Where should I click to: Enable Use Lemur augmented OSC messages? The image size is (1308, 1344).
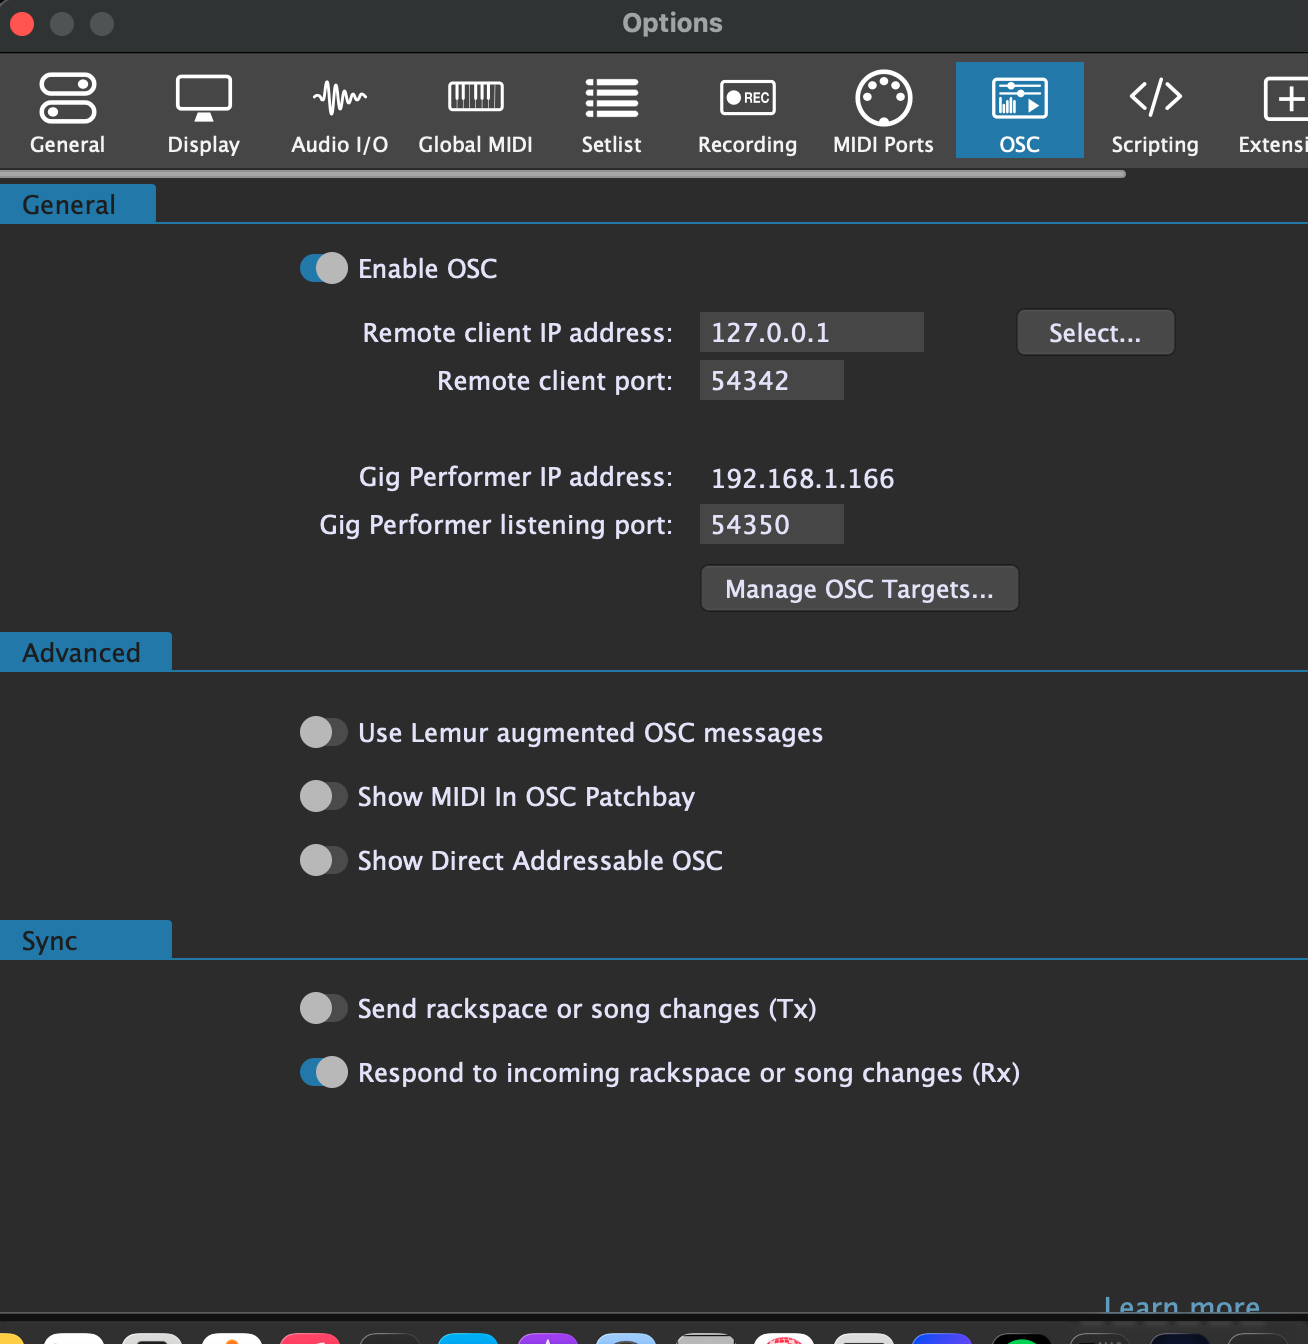(323, 733)
